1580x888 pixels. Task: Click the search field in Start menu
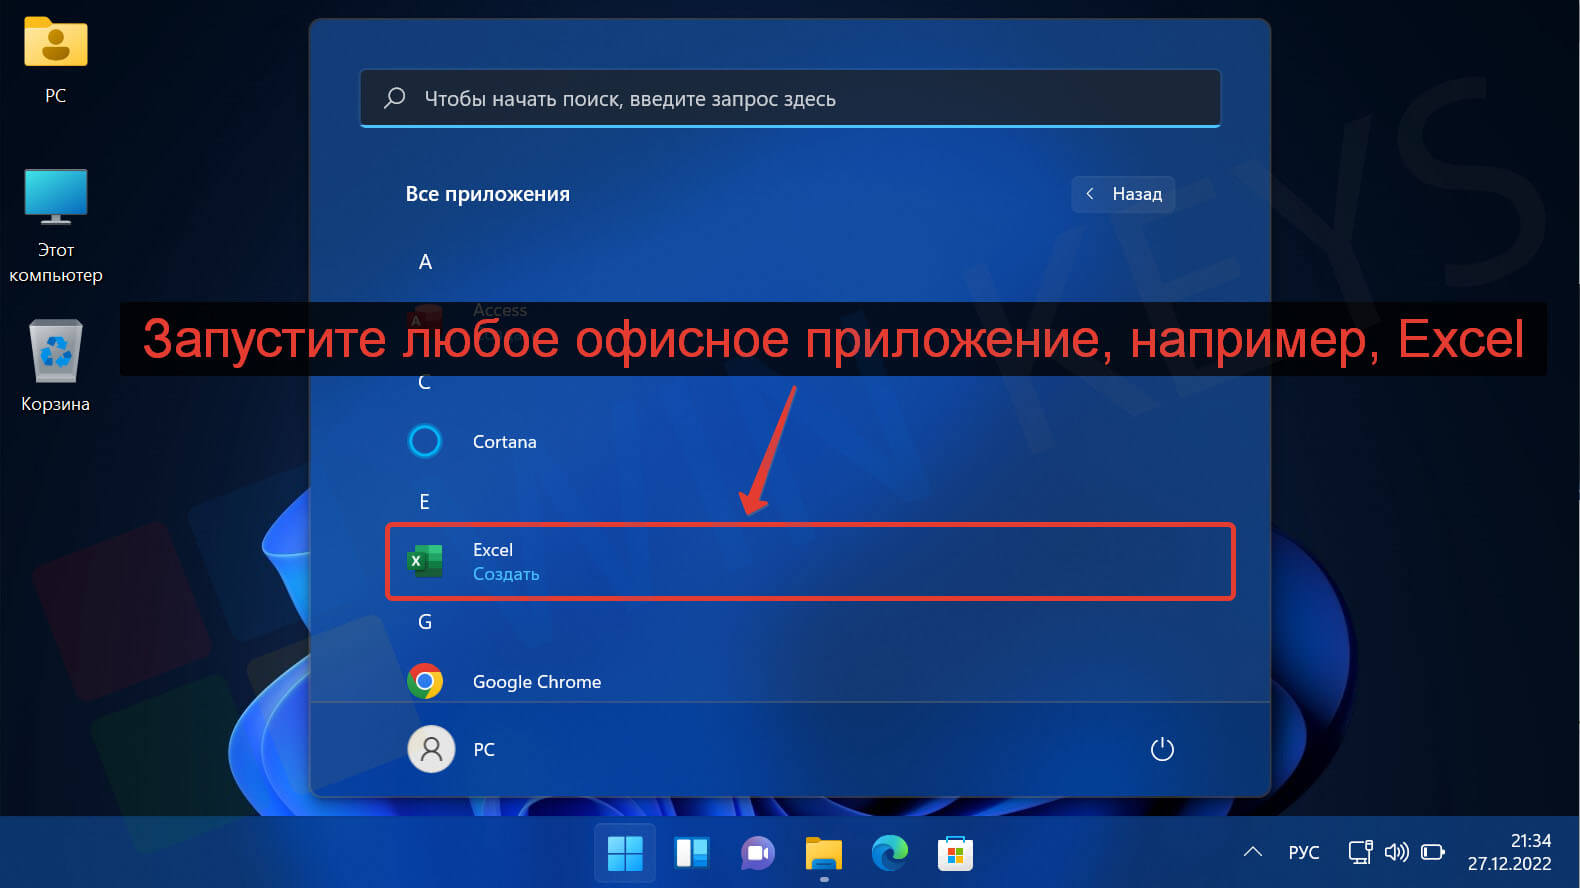(790, 99)
